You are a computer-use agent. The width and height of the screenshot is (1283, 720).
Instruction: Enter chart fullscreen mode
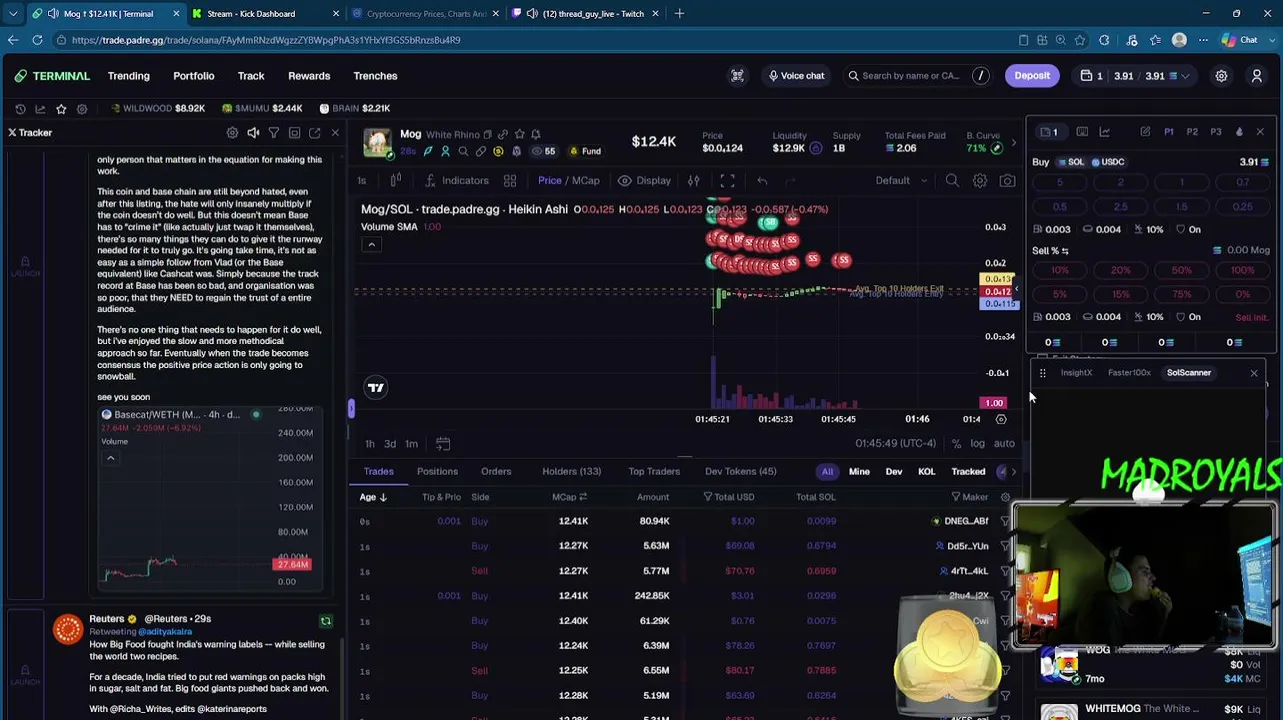point(727,181)
